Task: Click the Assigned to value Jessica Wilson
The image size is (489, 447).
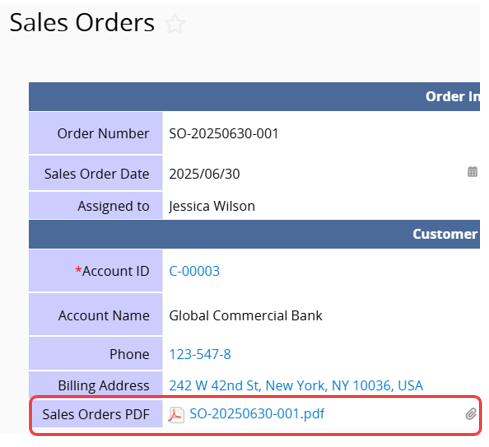Action: [212, 206]
